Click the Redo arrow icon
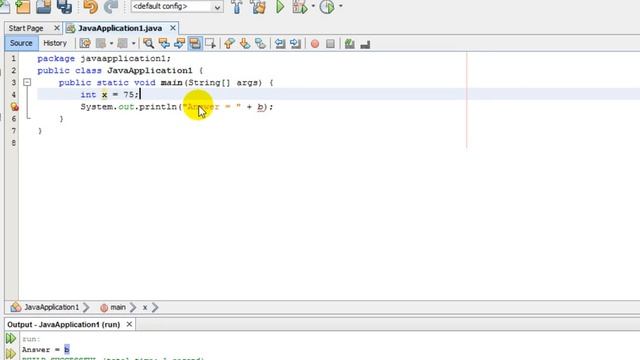The image size is (640, 360). [111, 6]
